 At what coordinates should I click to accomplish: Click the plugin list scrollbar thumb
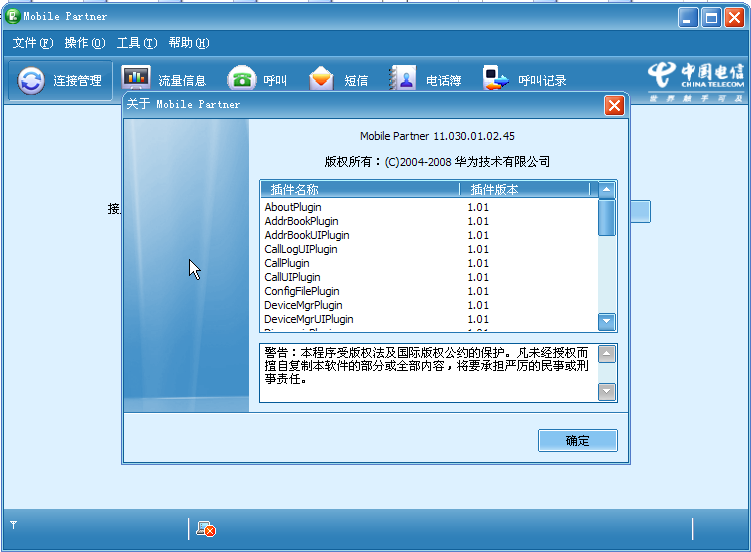[x=606, y=217]
